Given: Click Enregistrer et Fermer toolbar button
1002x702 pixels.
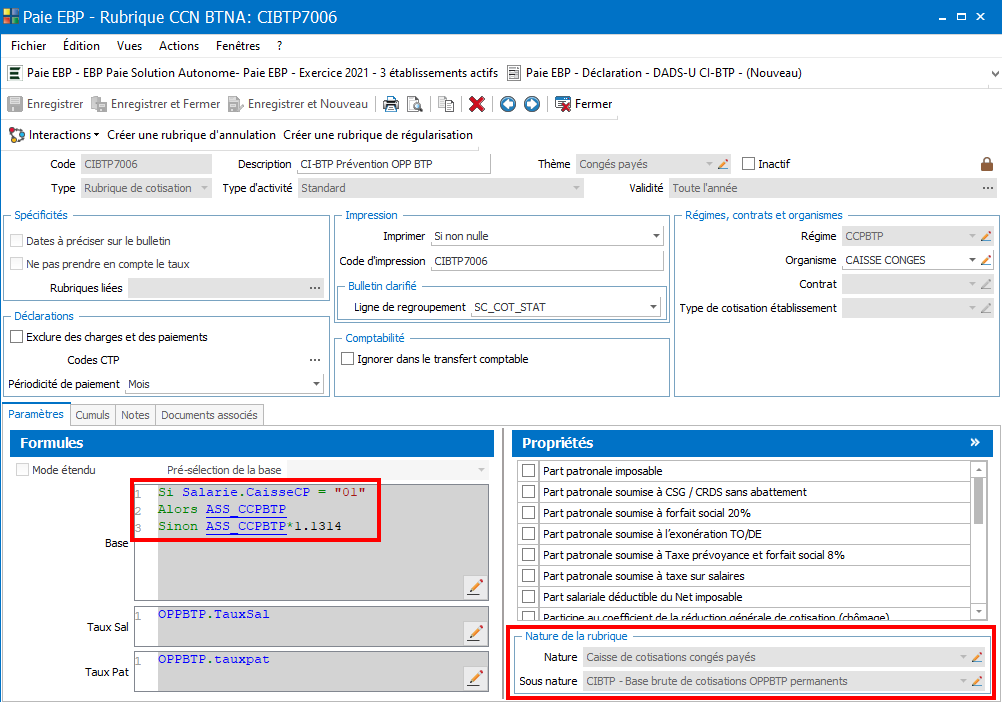Looking at the screenshot, I should coord(156,104).
